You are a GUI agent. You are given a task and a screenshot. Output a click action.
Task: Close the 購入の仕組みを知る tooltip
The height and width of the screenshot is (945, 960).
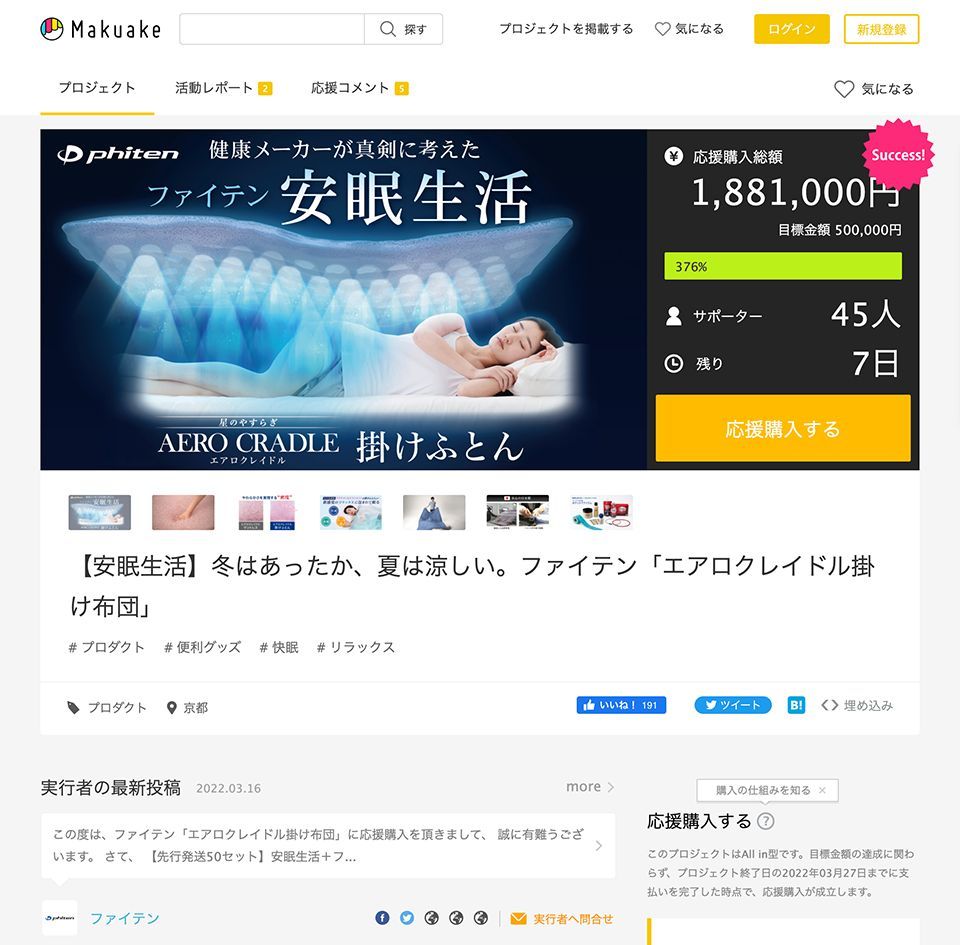[822, 790]
